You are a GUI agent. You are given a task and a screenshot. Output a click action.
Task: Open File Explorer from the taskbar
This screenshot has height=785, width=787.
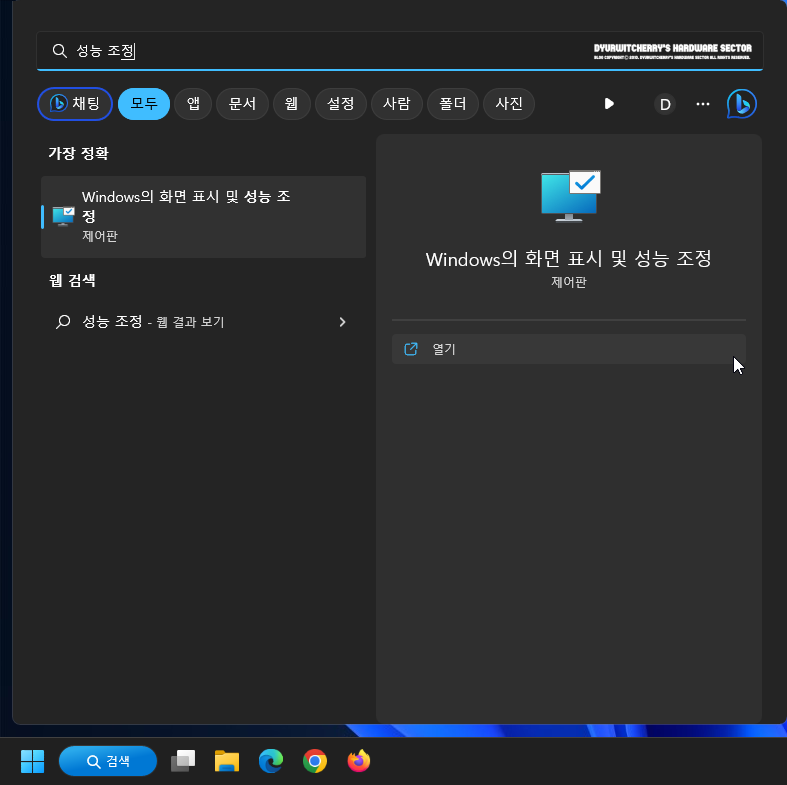point(227,761)
